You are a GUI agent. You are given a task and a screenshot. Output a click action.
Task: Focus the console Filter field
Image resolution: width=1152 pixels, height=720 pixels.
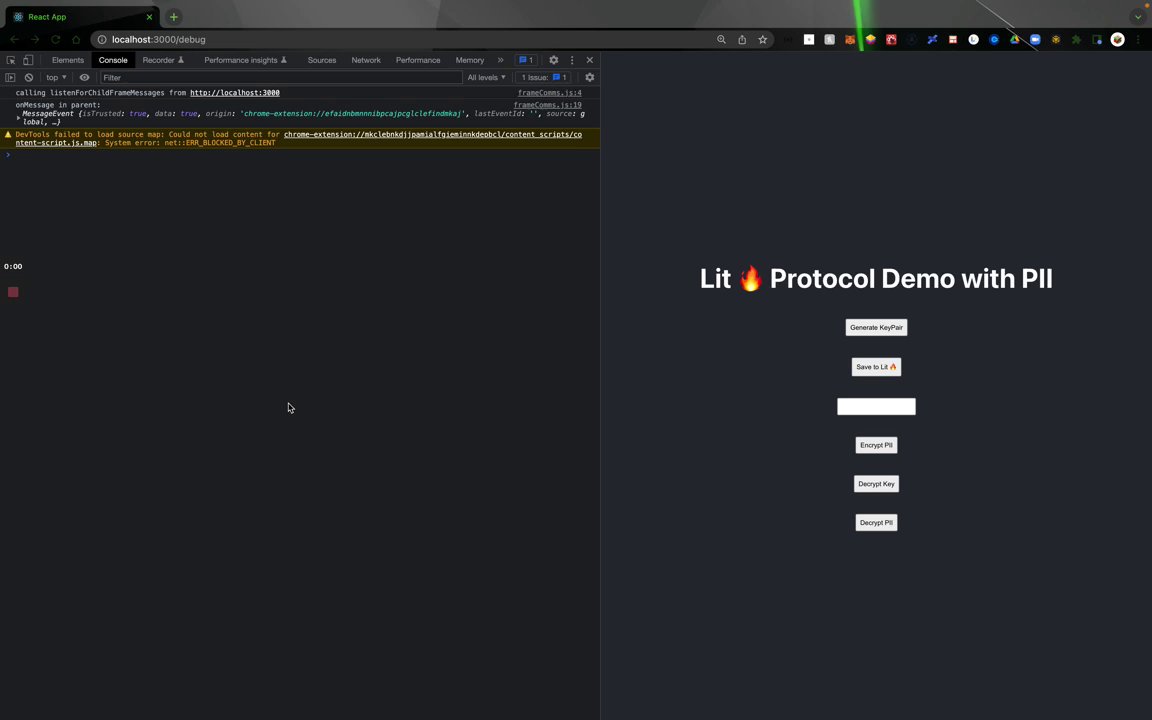(x=281, y=77)
